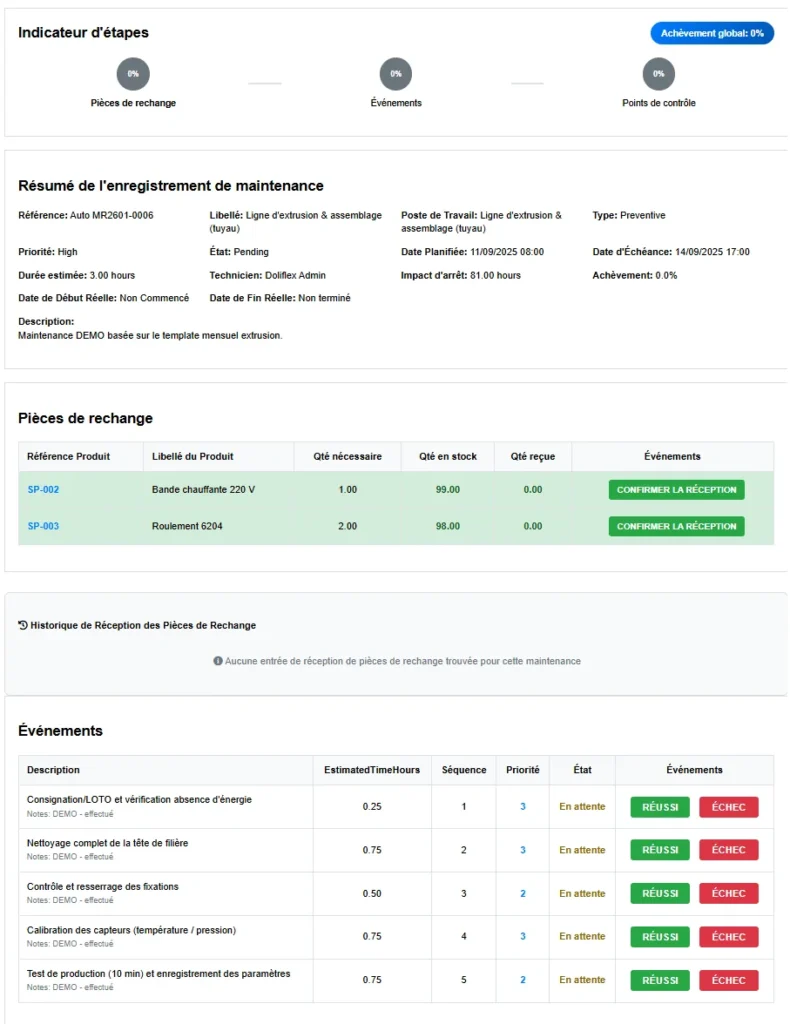Mark Consignation/LOTO event as RÉUSSI

pos(659,807)
